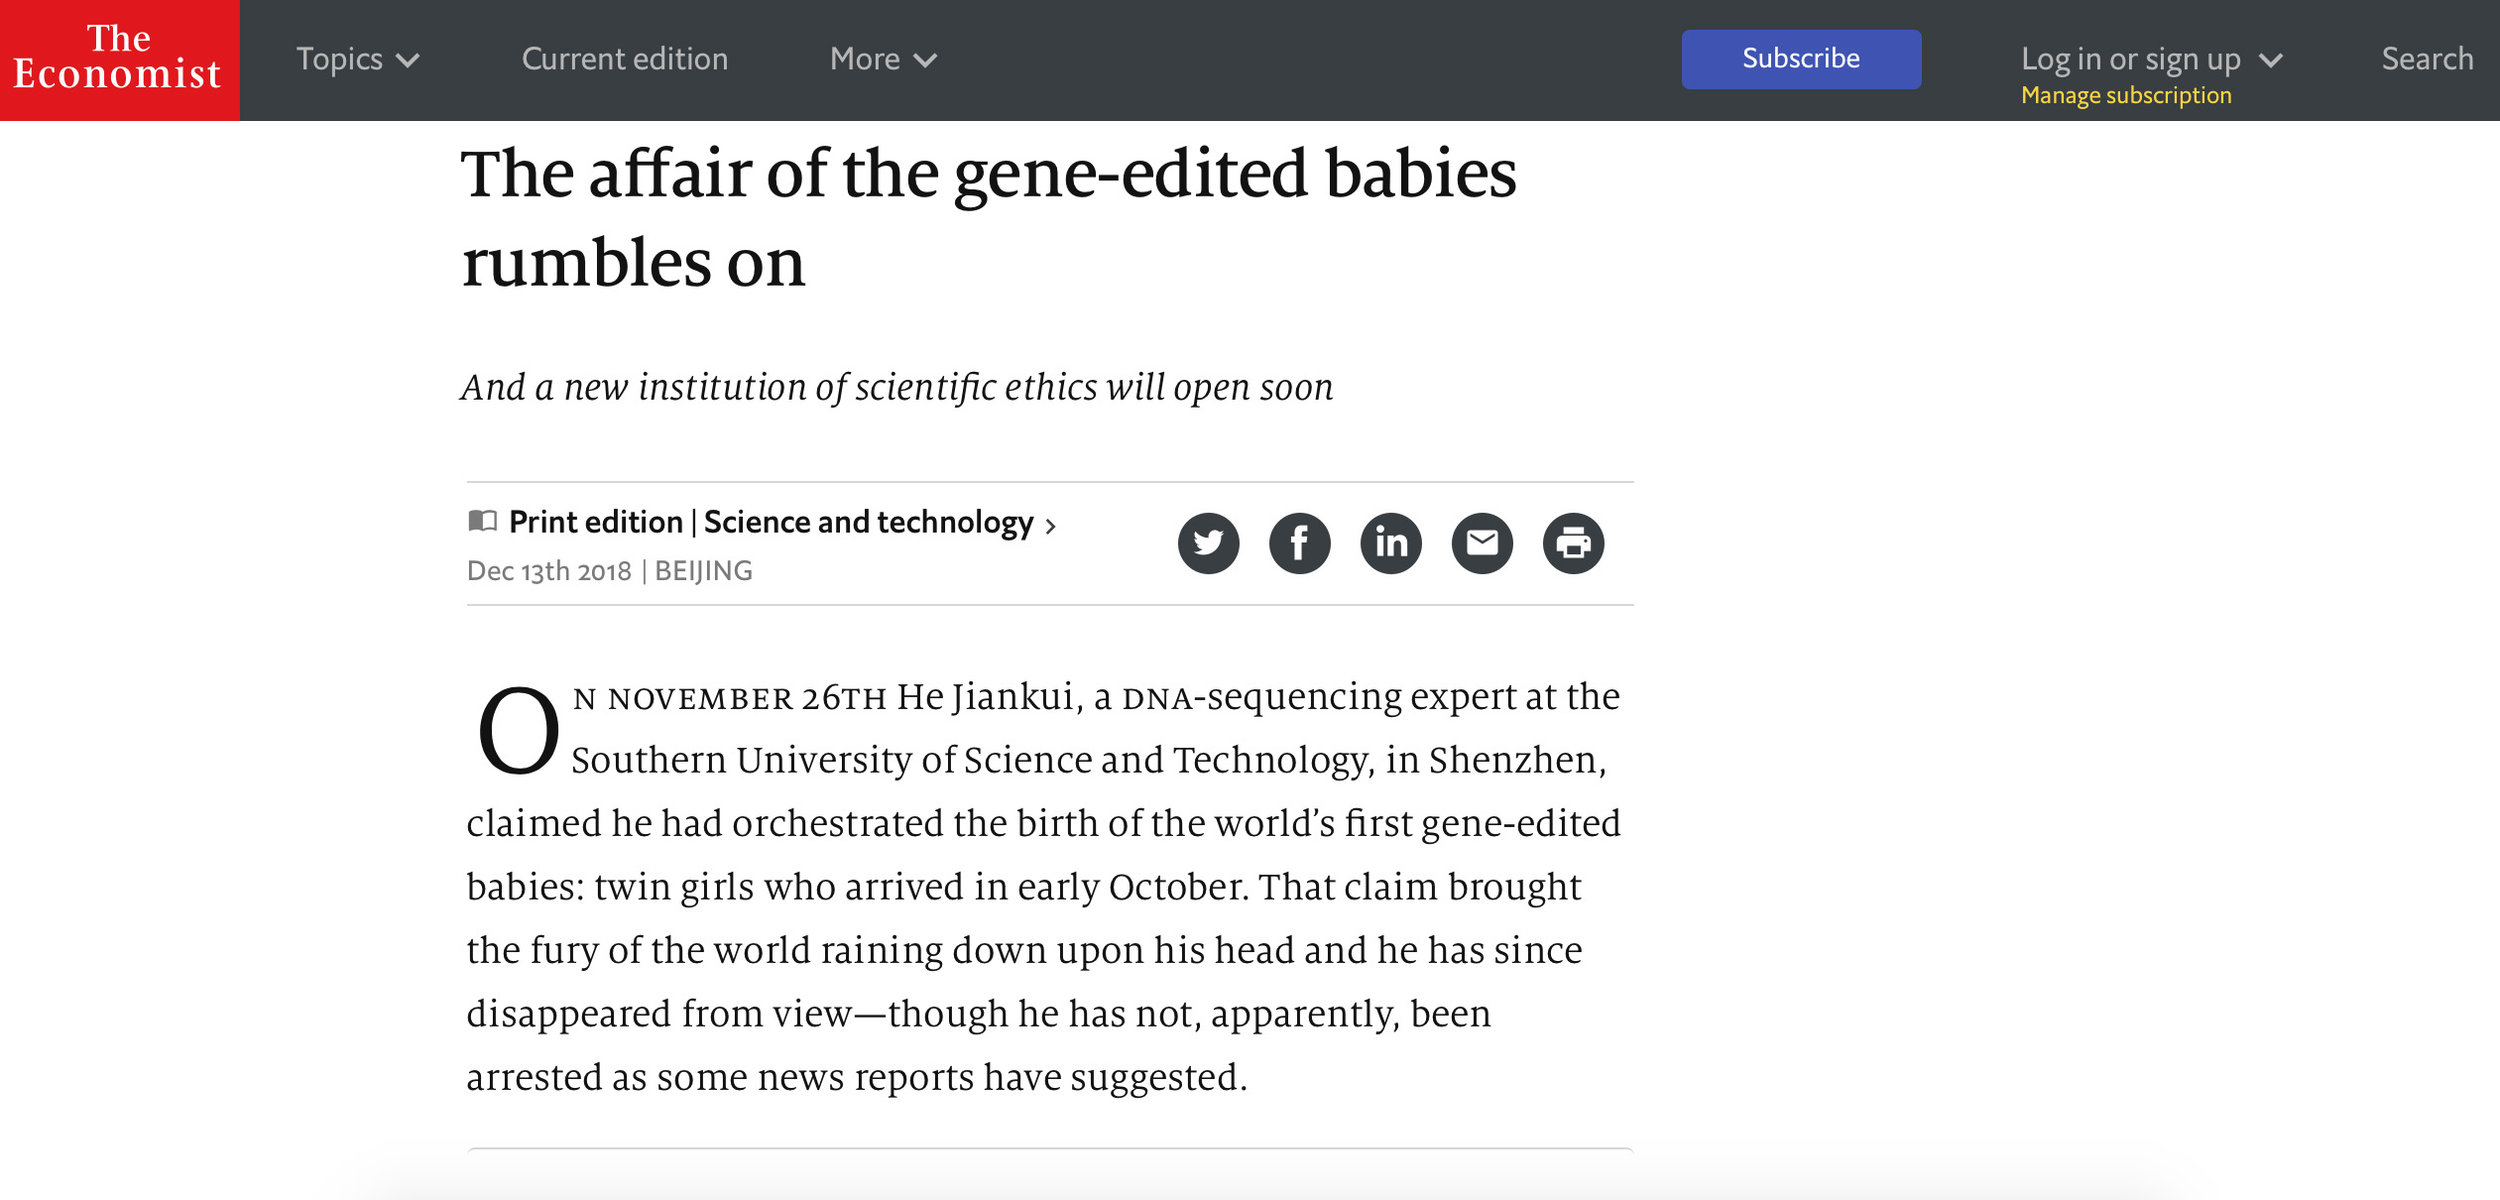Click chevron next to Science and technology

click(1050, 526)
